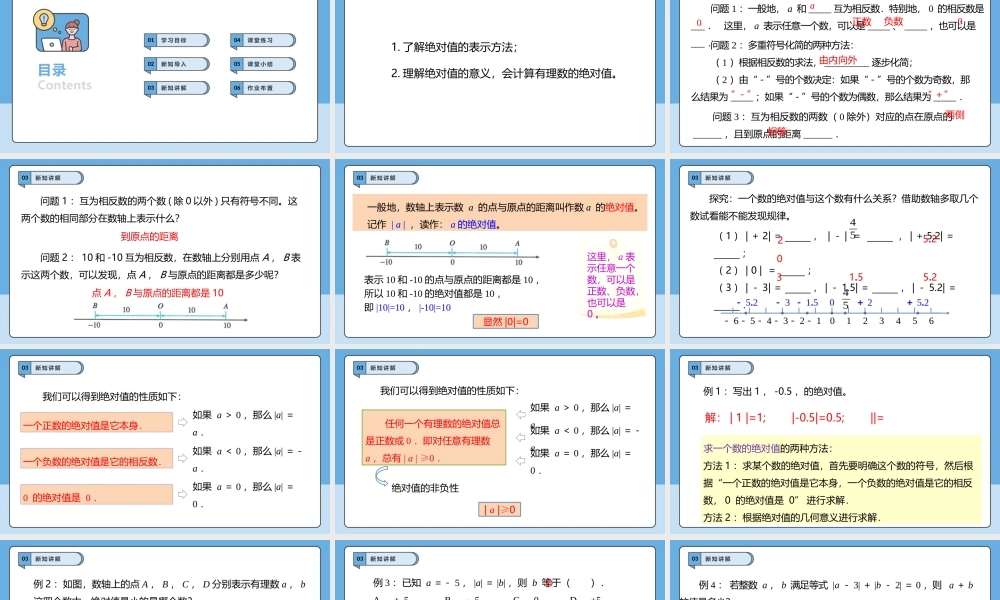Click the 03 新知讲解 tag on 例1 slide
The height and width of the screenshot is (600, 1000).
tap(721, 368)
